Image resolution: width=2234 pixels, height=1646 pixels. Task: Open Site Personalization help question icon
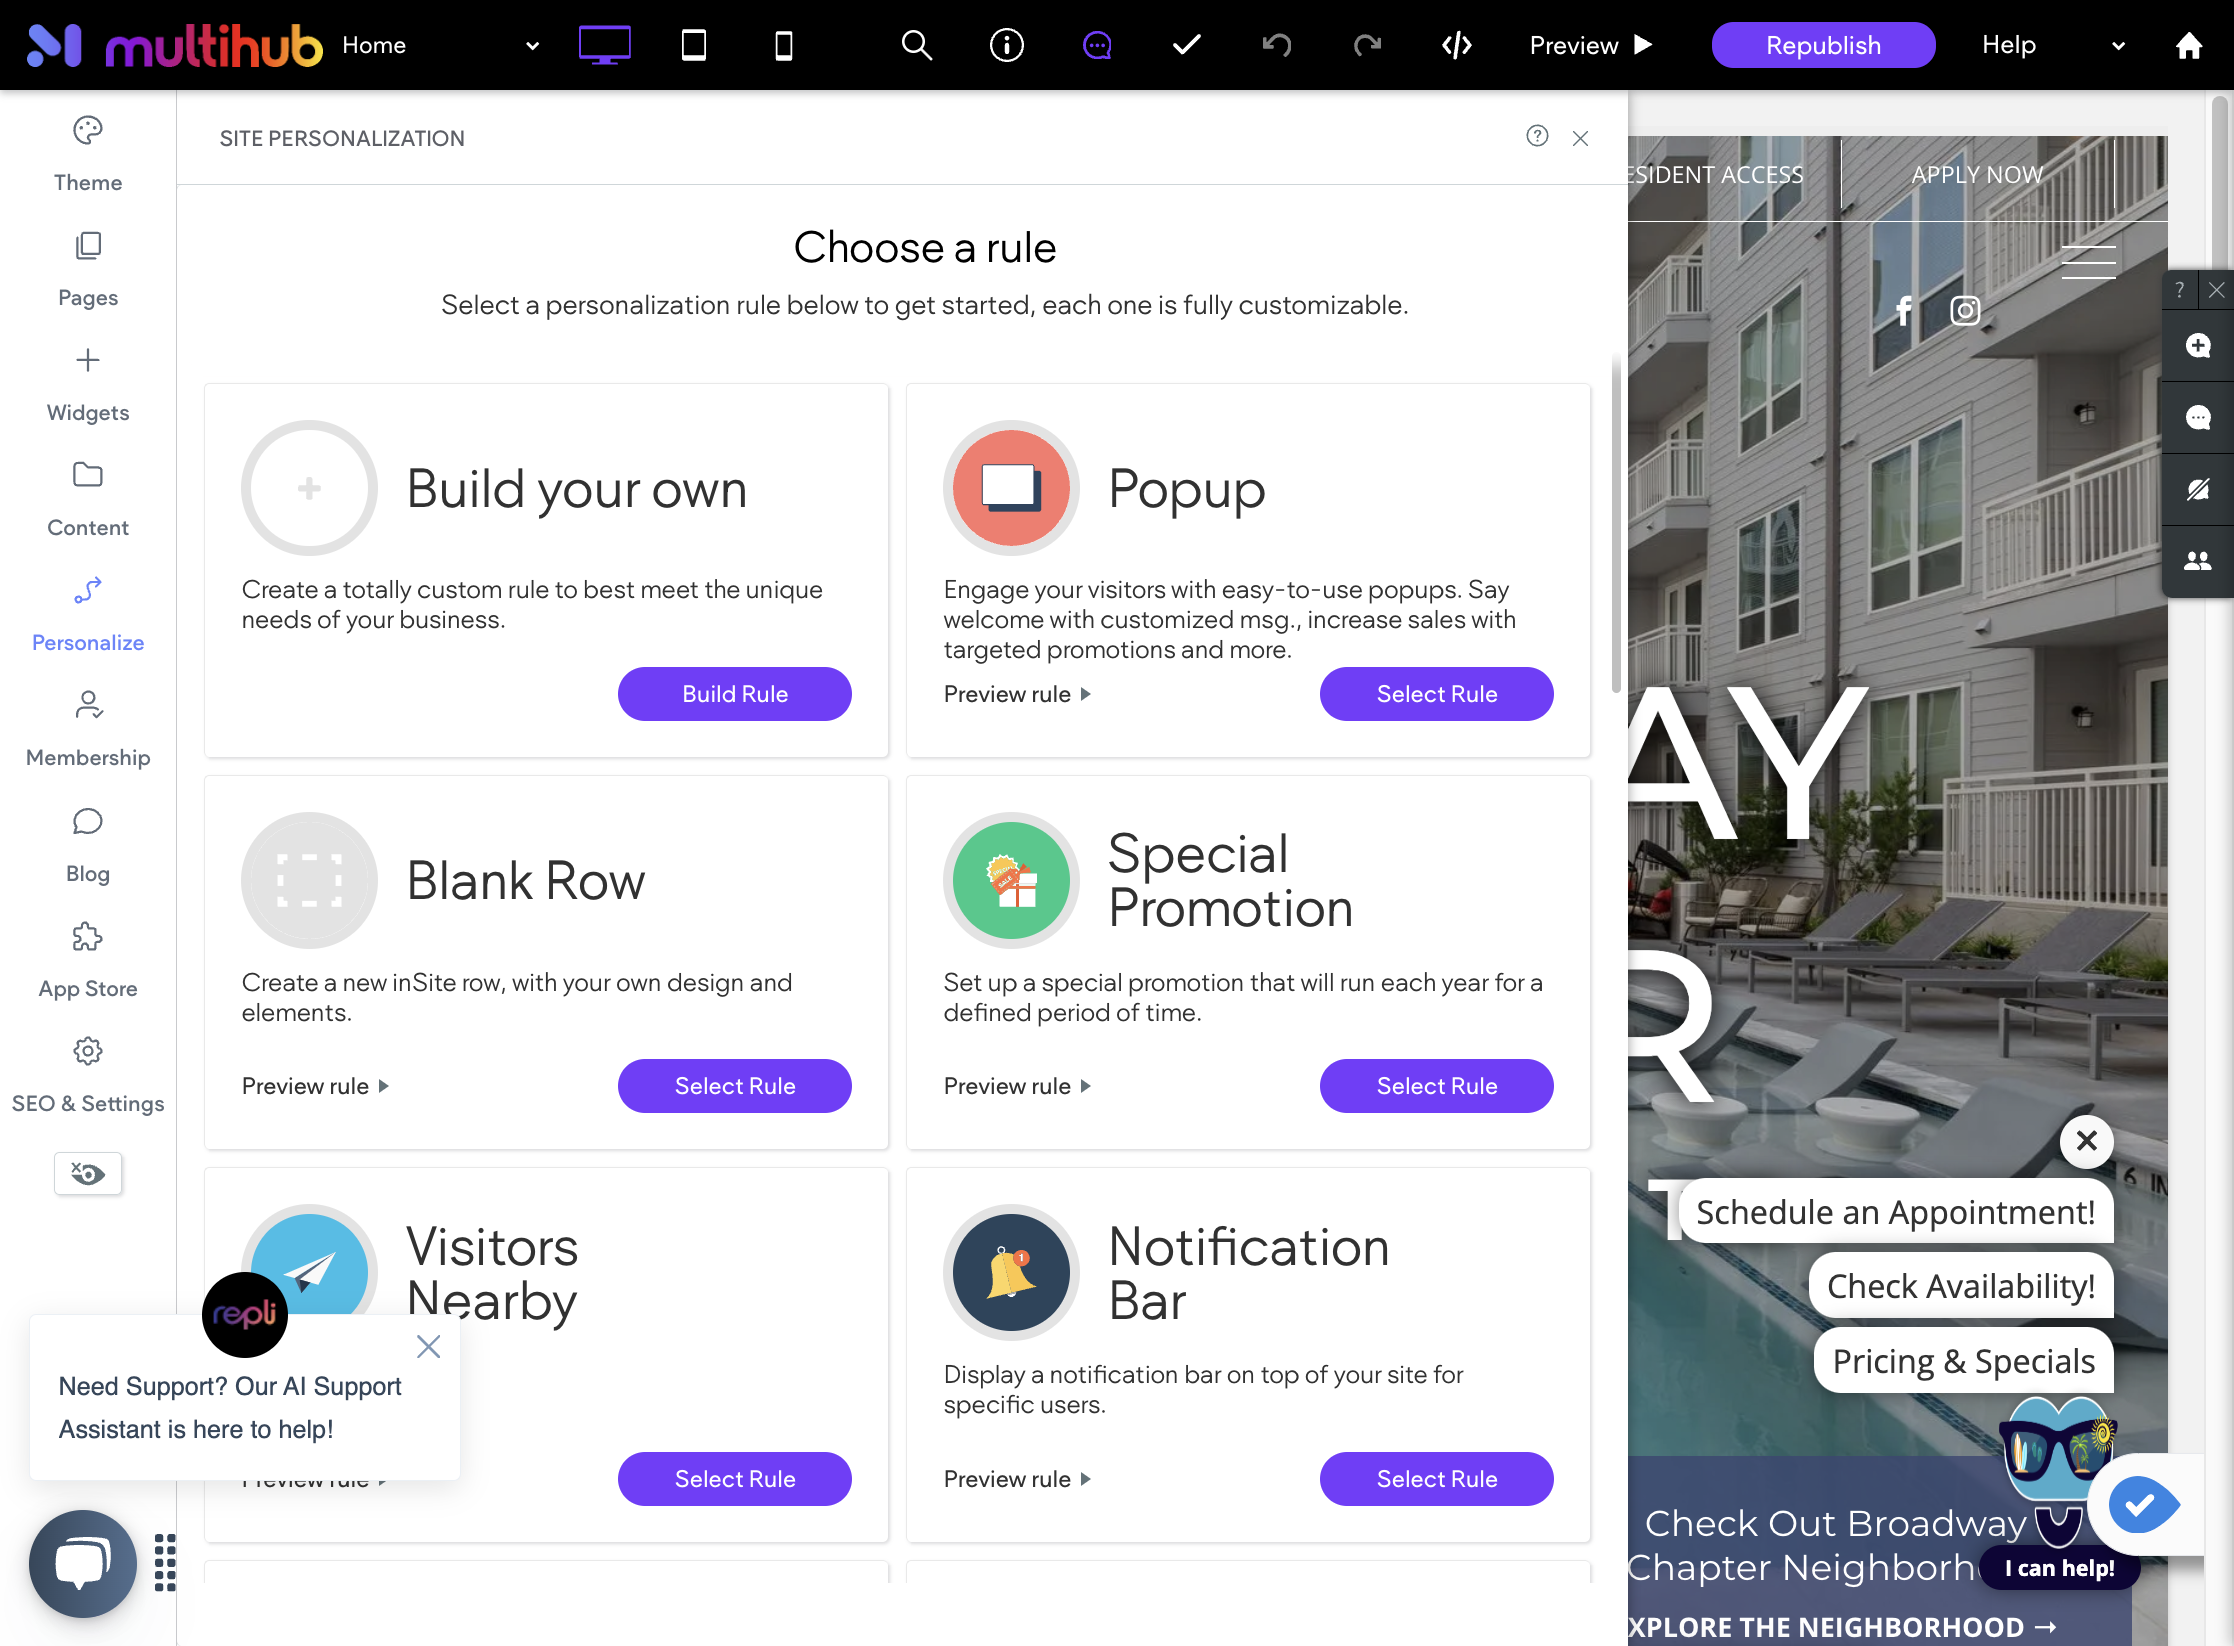[x=1537, y=136]
